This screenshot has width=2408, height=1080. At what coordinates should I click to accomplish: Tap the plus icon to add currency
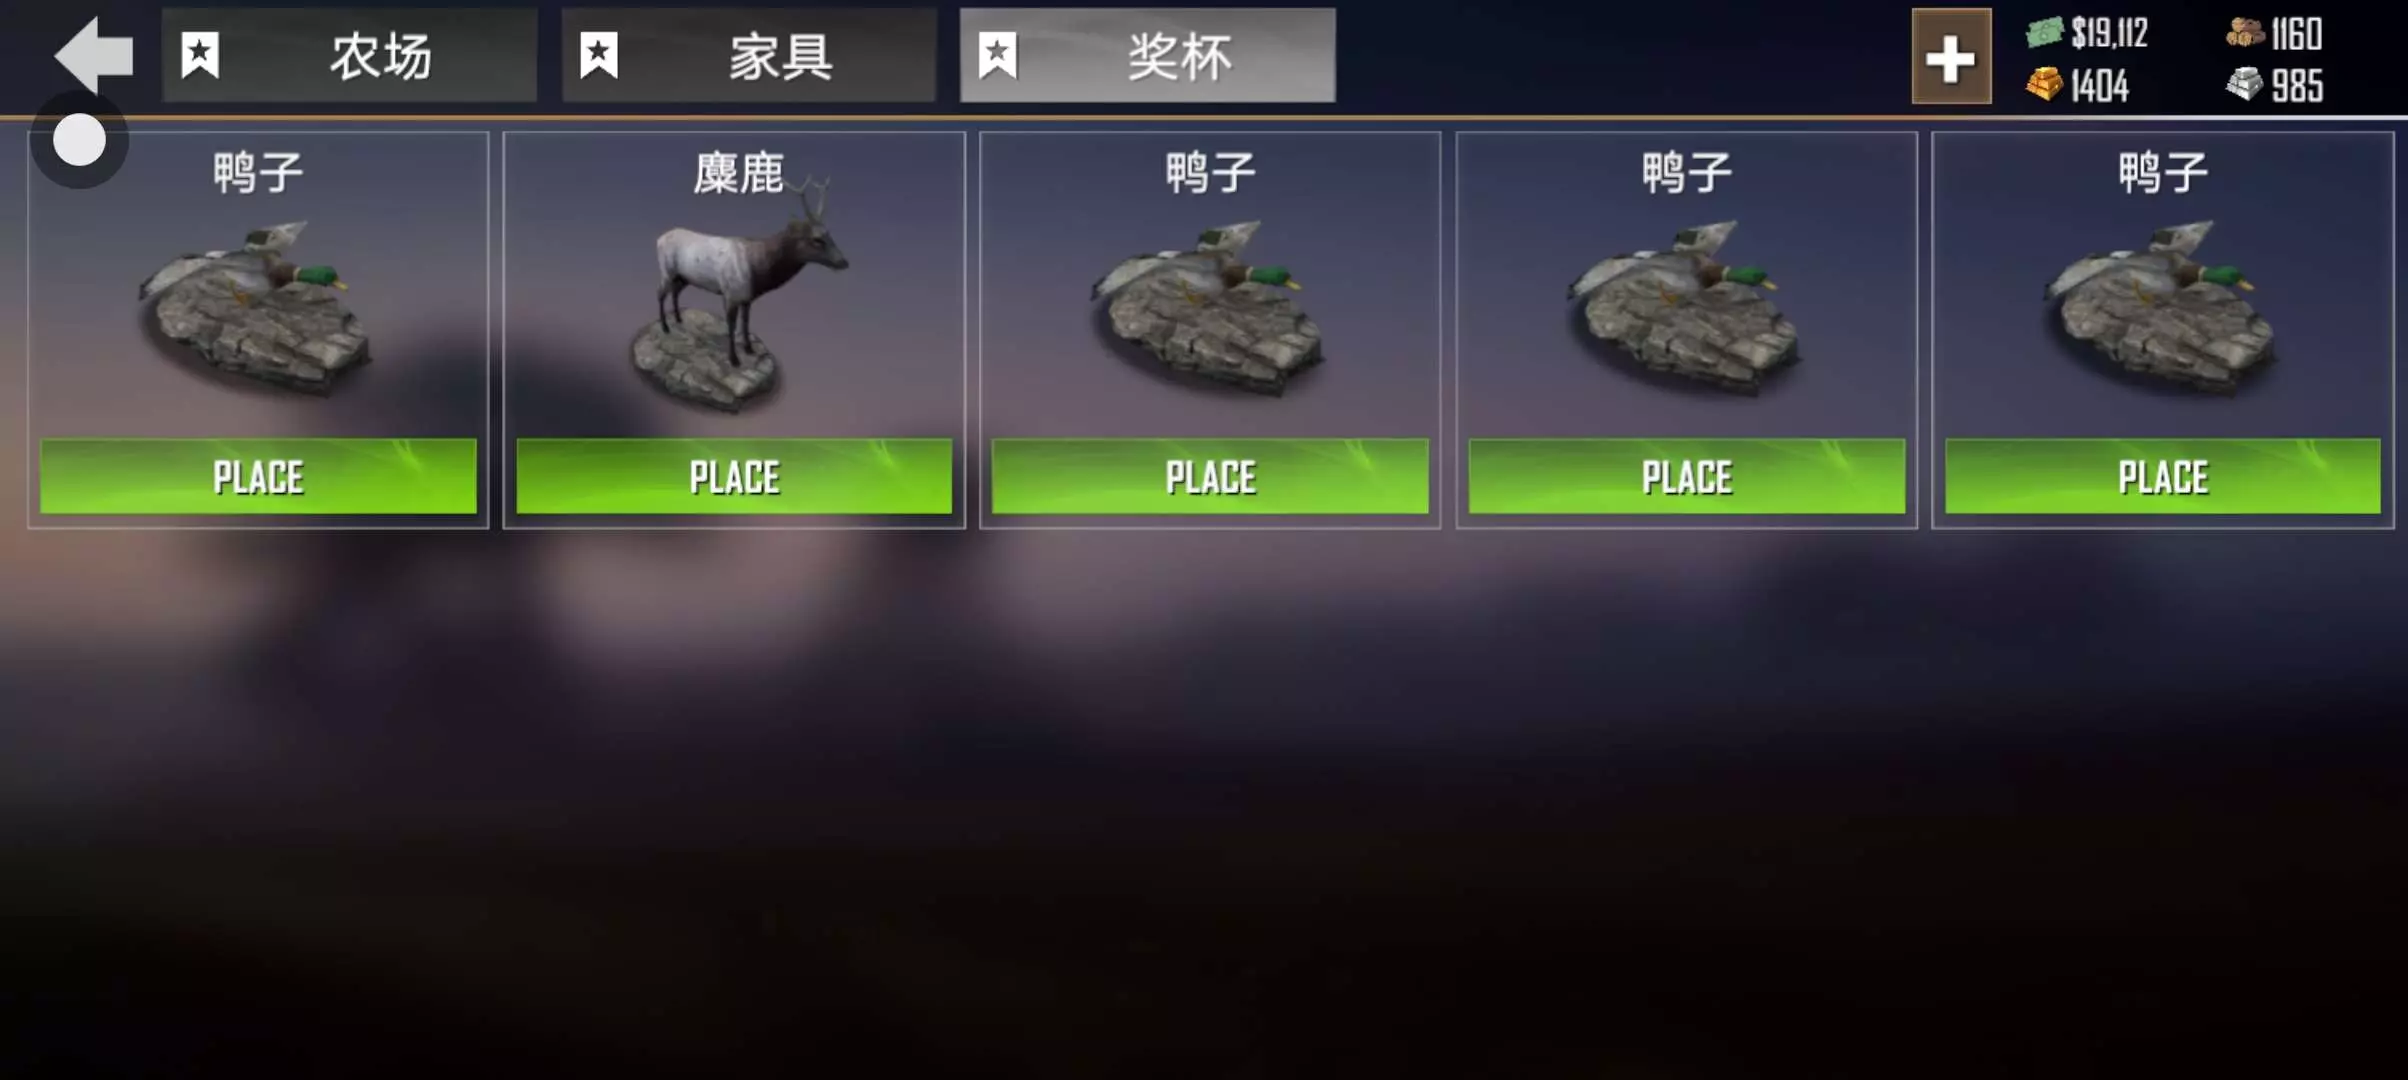click(x=1951, y=57)
